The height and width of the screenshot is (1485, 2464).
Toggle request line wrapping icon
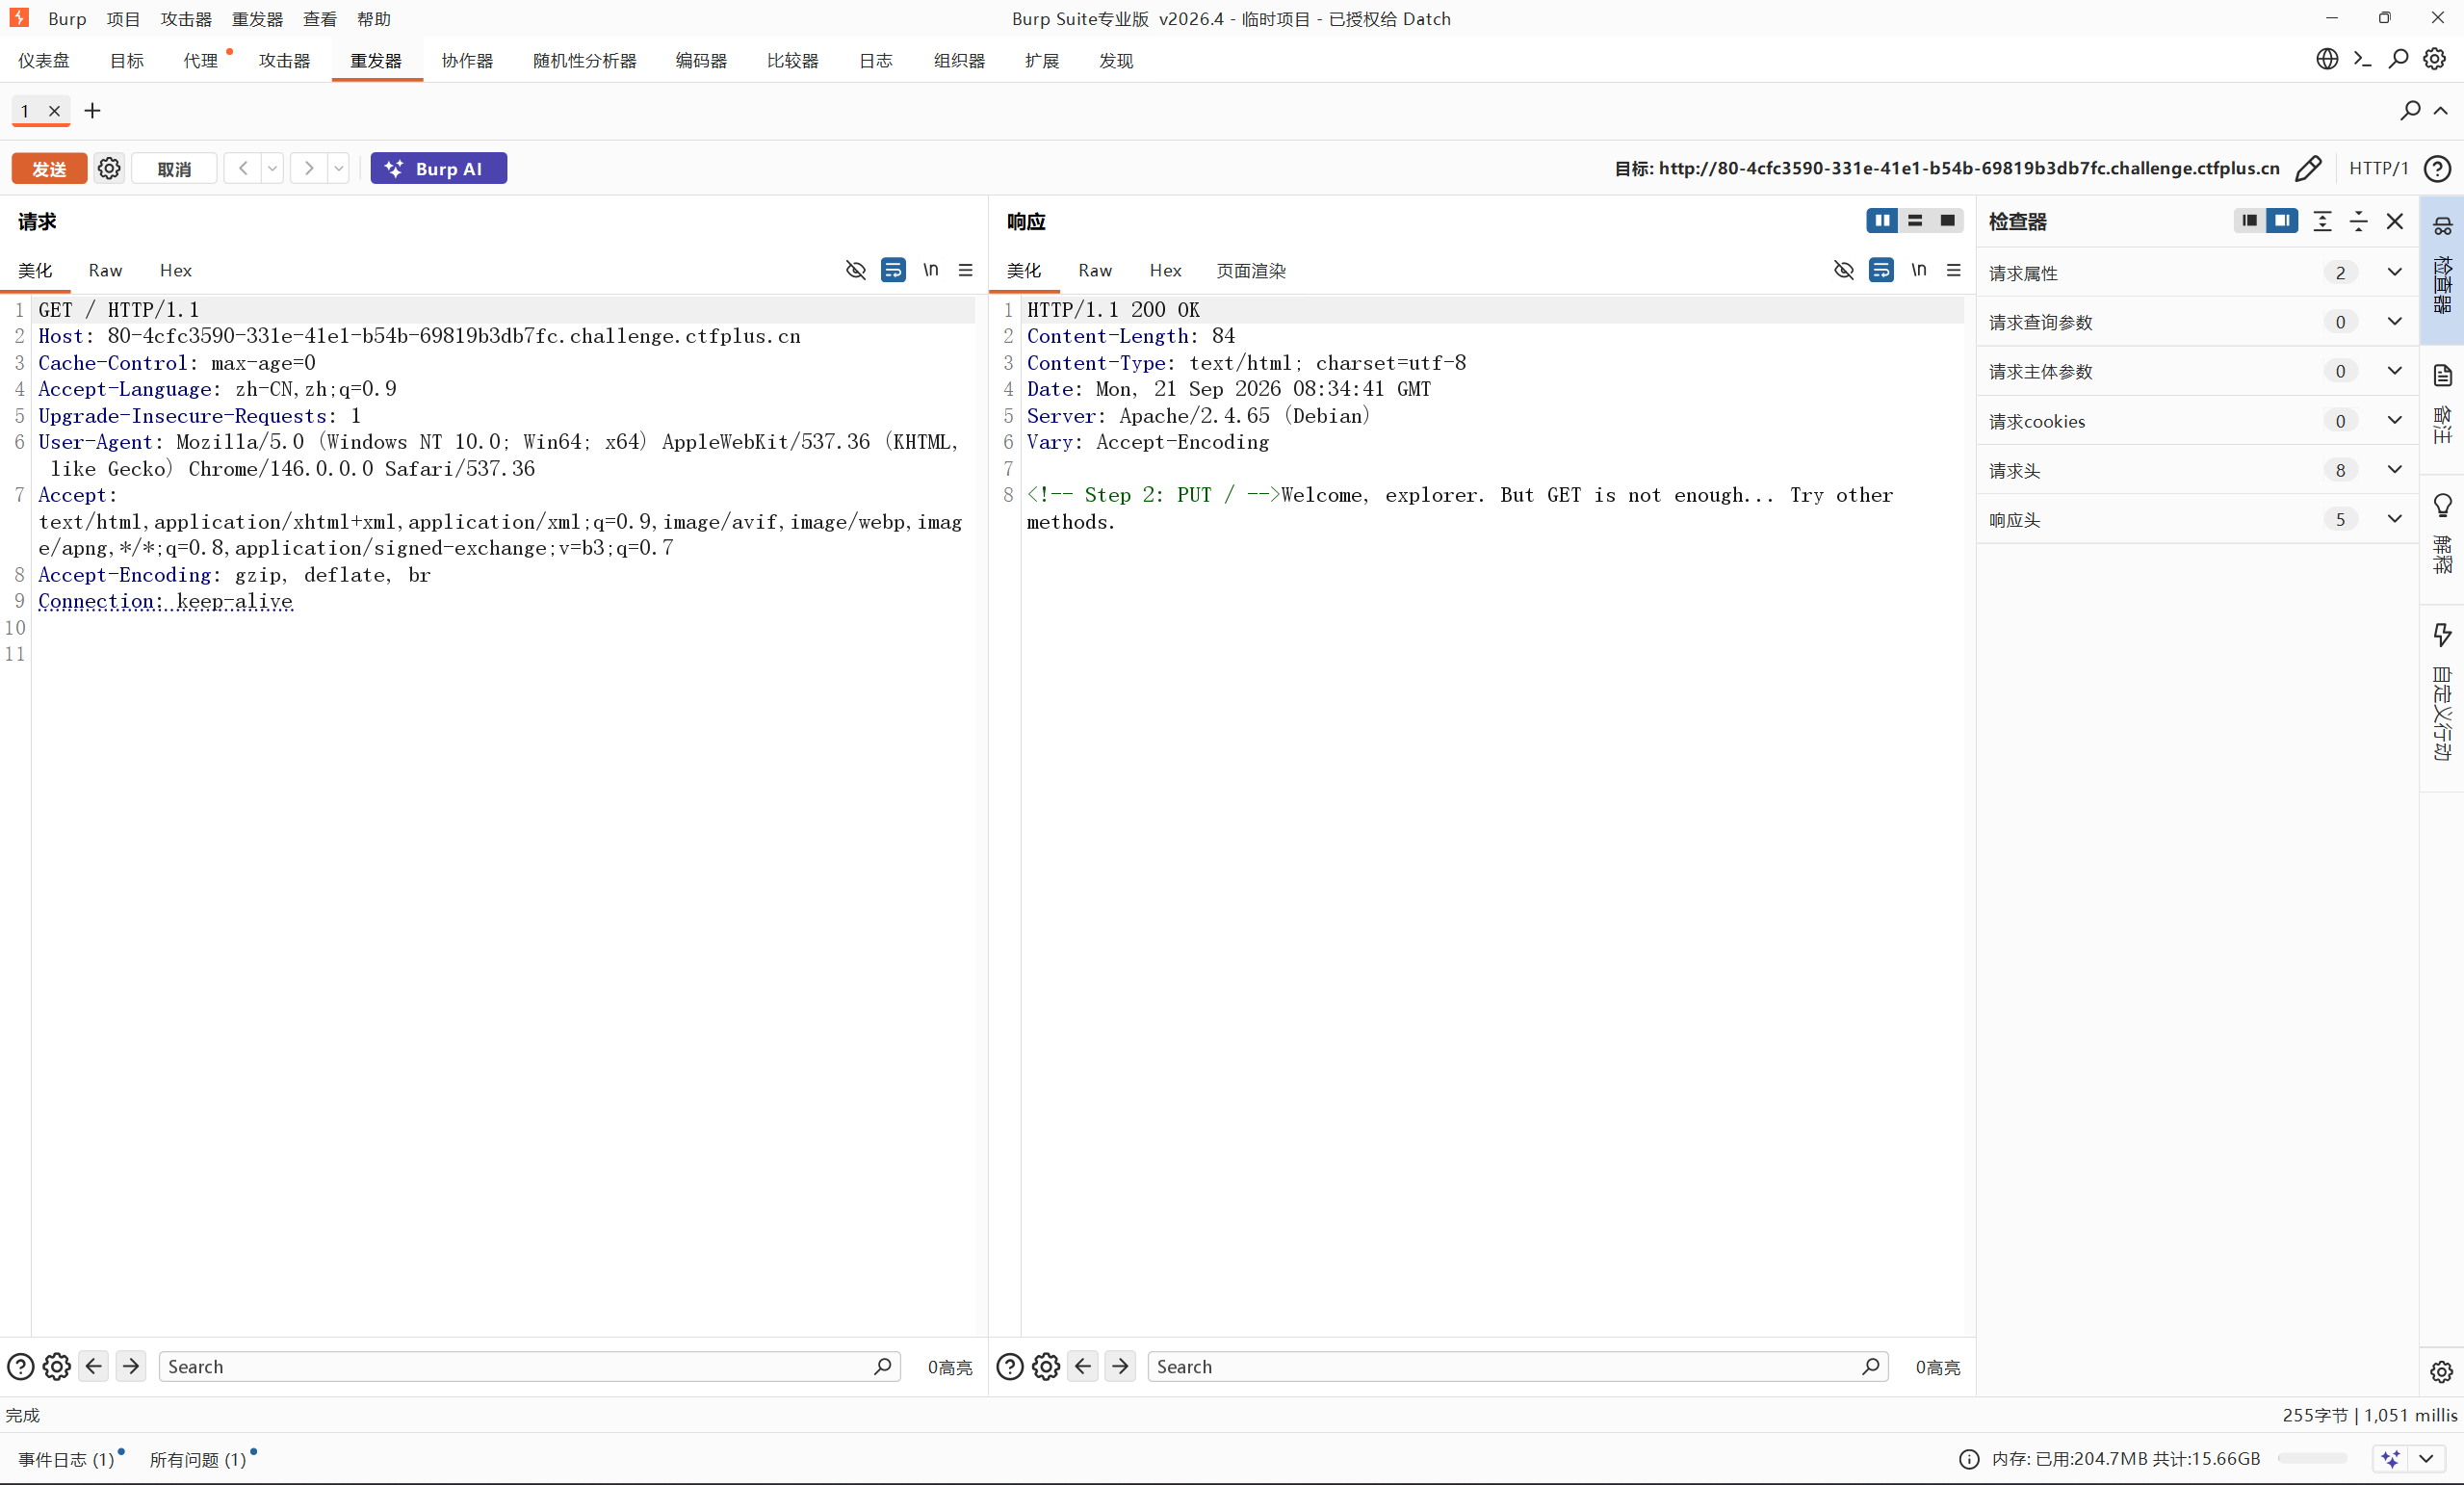tap(893, 270)
